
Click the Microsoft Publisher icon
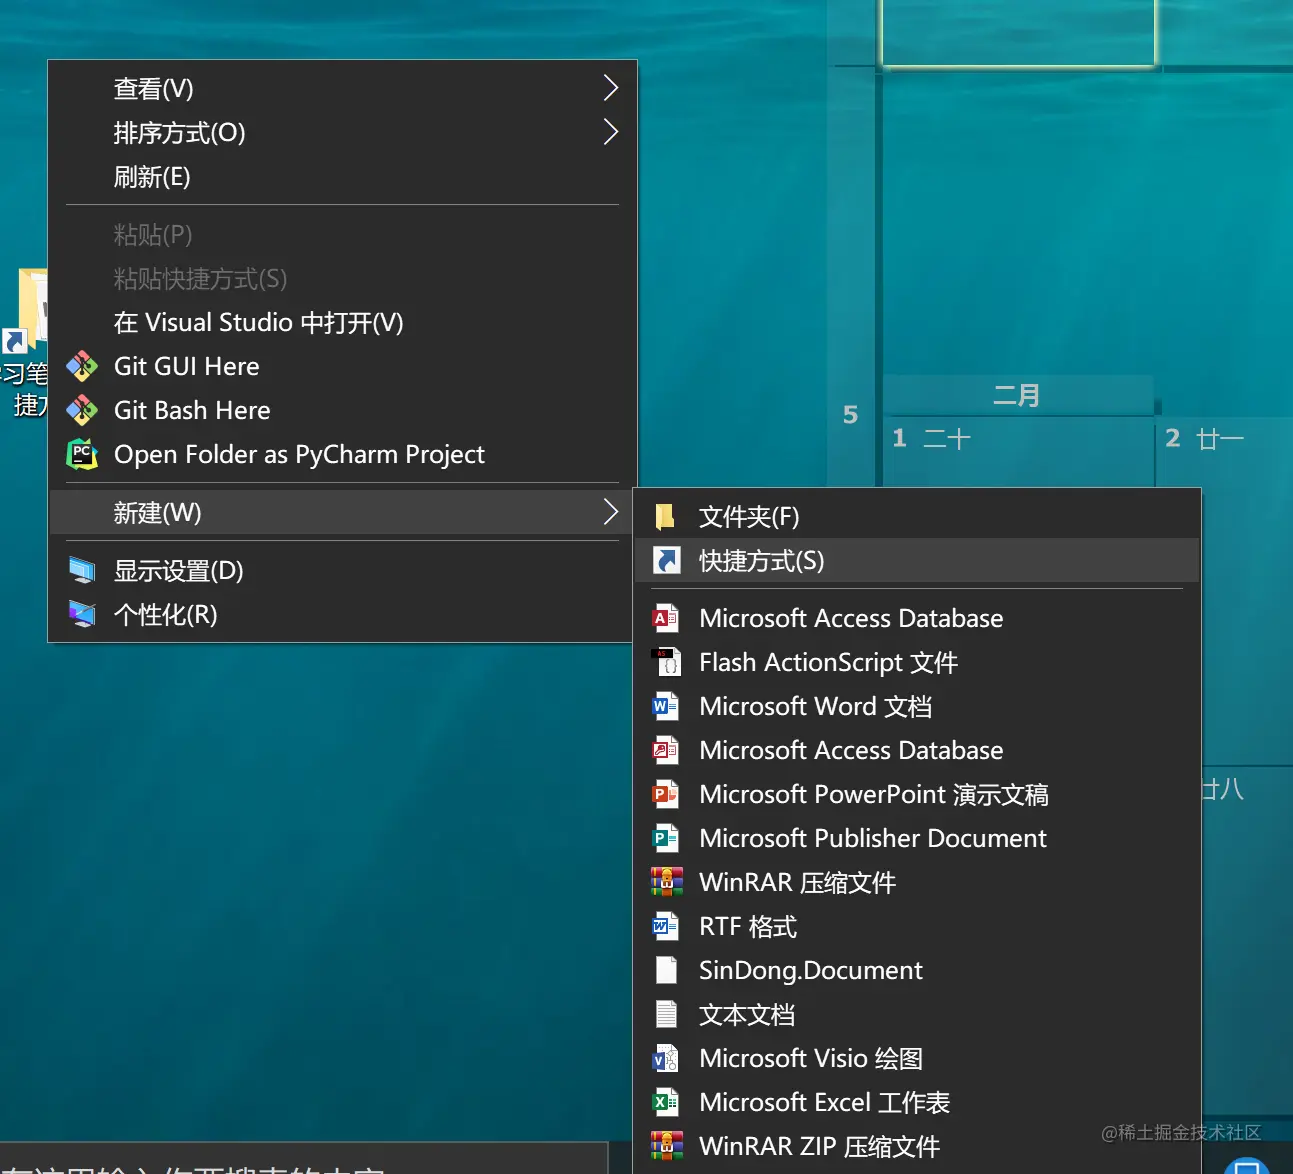click(x=666, y=838)
